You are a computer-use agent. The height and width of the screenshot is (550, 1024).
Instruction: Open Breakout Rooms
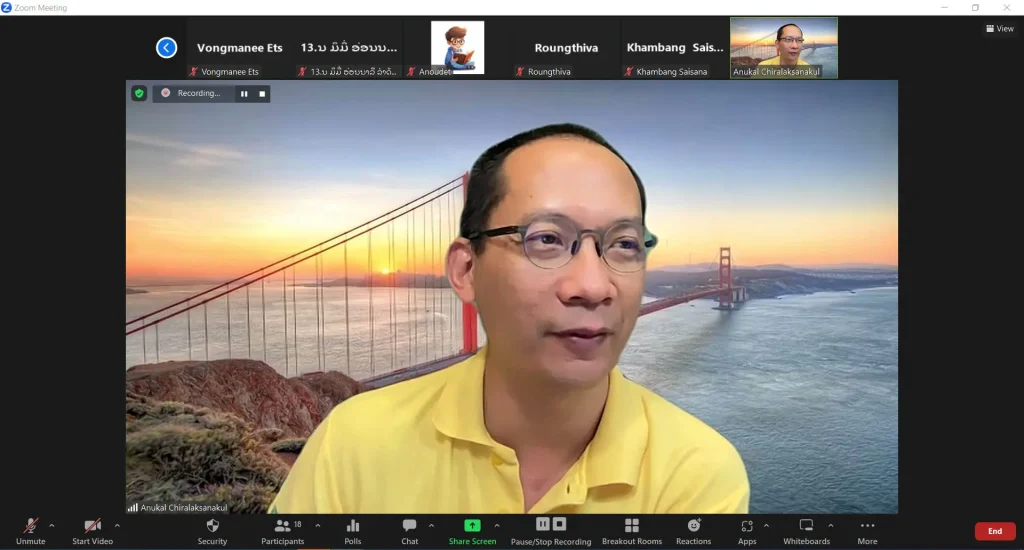coord(631,531)
